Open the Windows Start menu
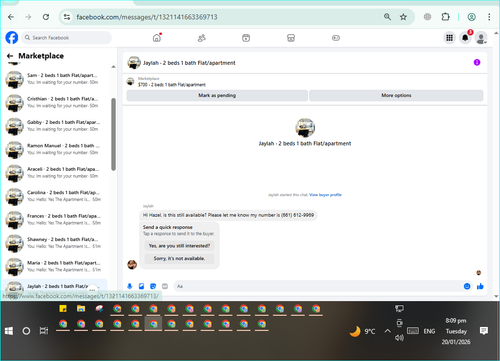 click(9, 331)
